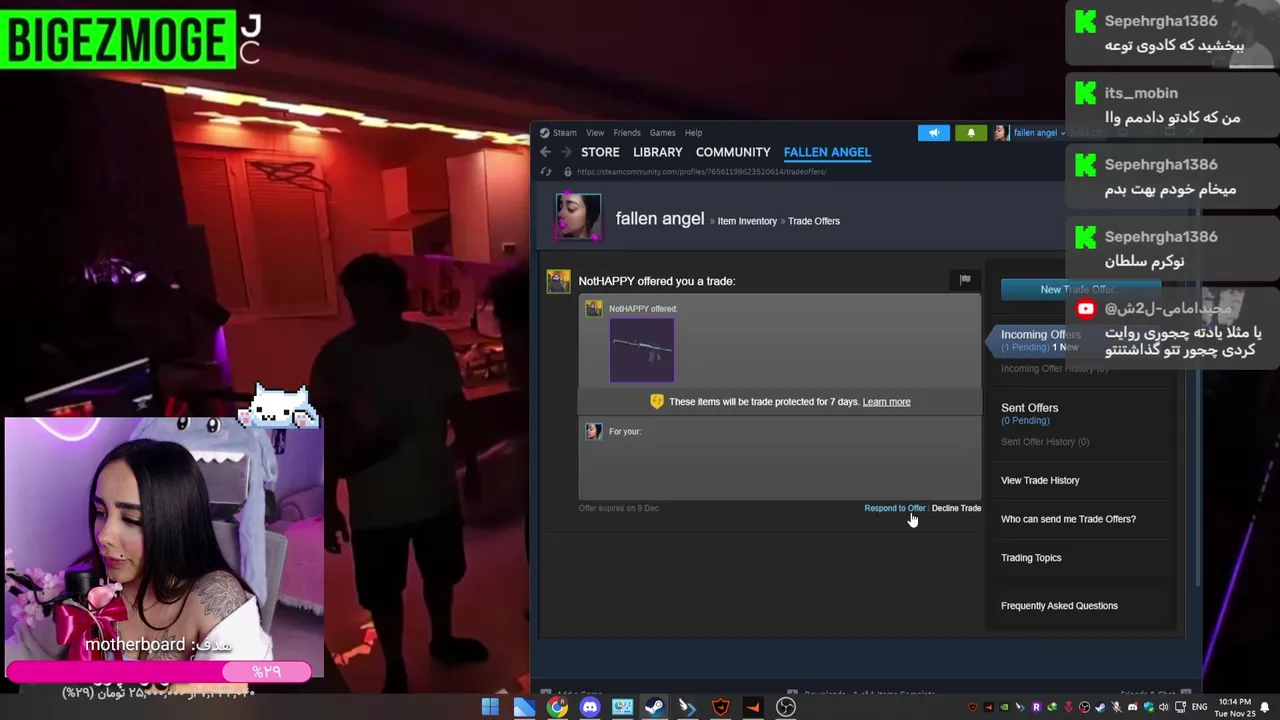Open fallen angel profile avatar

click(x=579, y=217)
